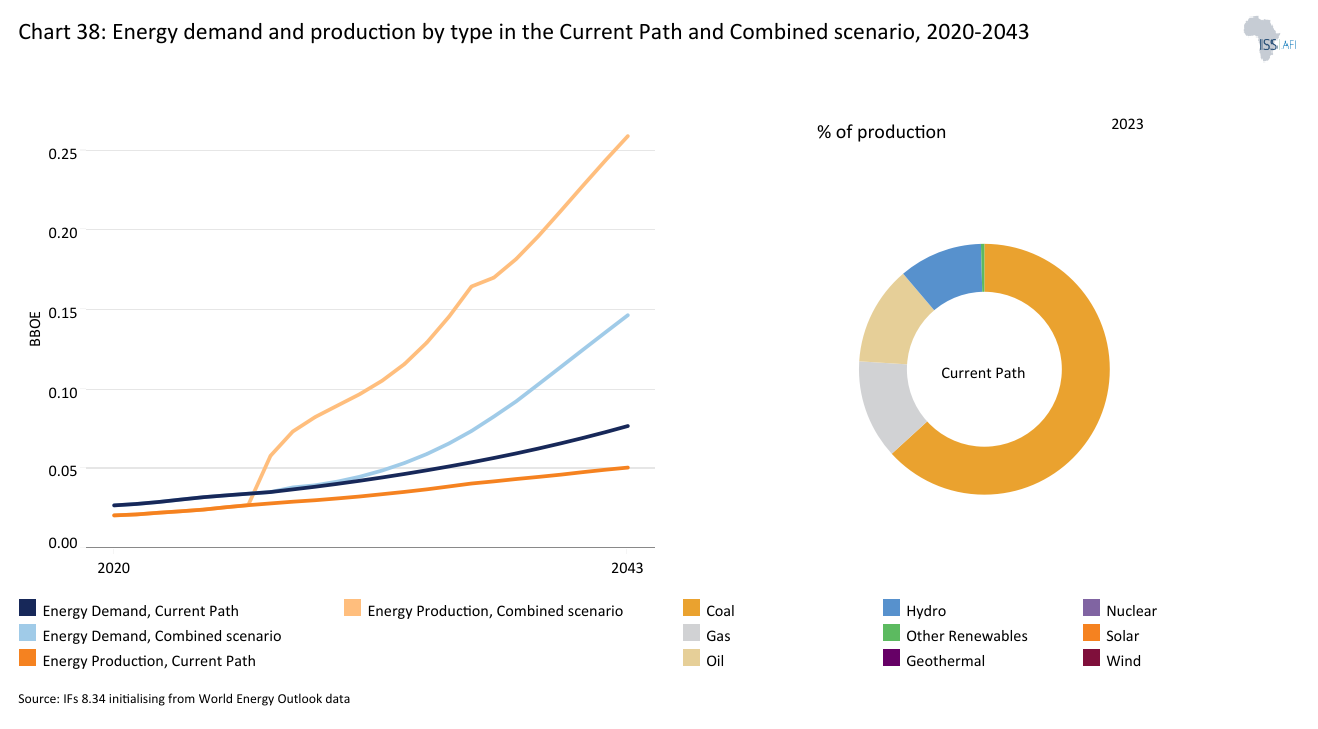The width and height of the screenshot is (1318, 729).
Task: Click the 'Coal' legend label
Action: tap(720, 610)
